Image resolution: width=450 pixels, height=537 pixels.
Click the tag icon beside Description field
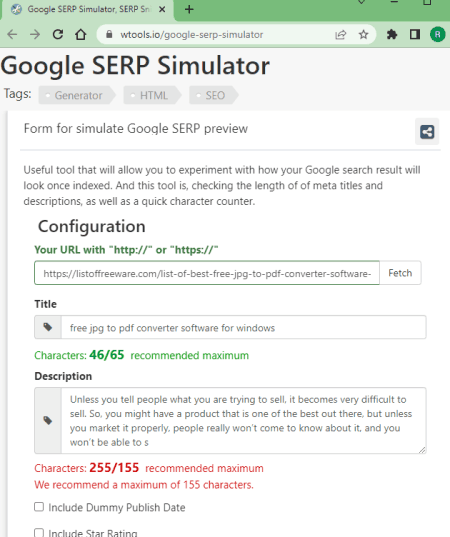point(48,421)
